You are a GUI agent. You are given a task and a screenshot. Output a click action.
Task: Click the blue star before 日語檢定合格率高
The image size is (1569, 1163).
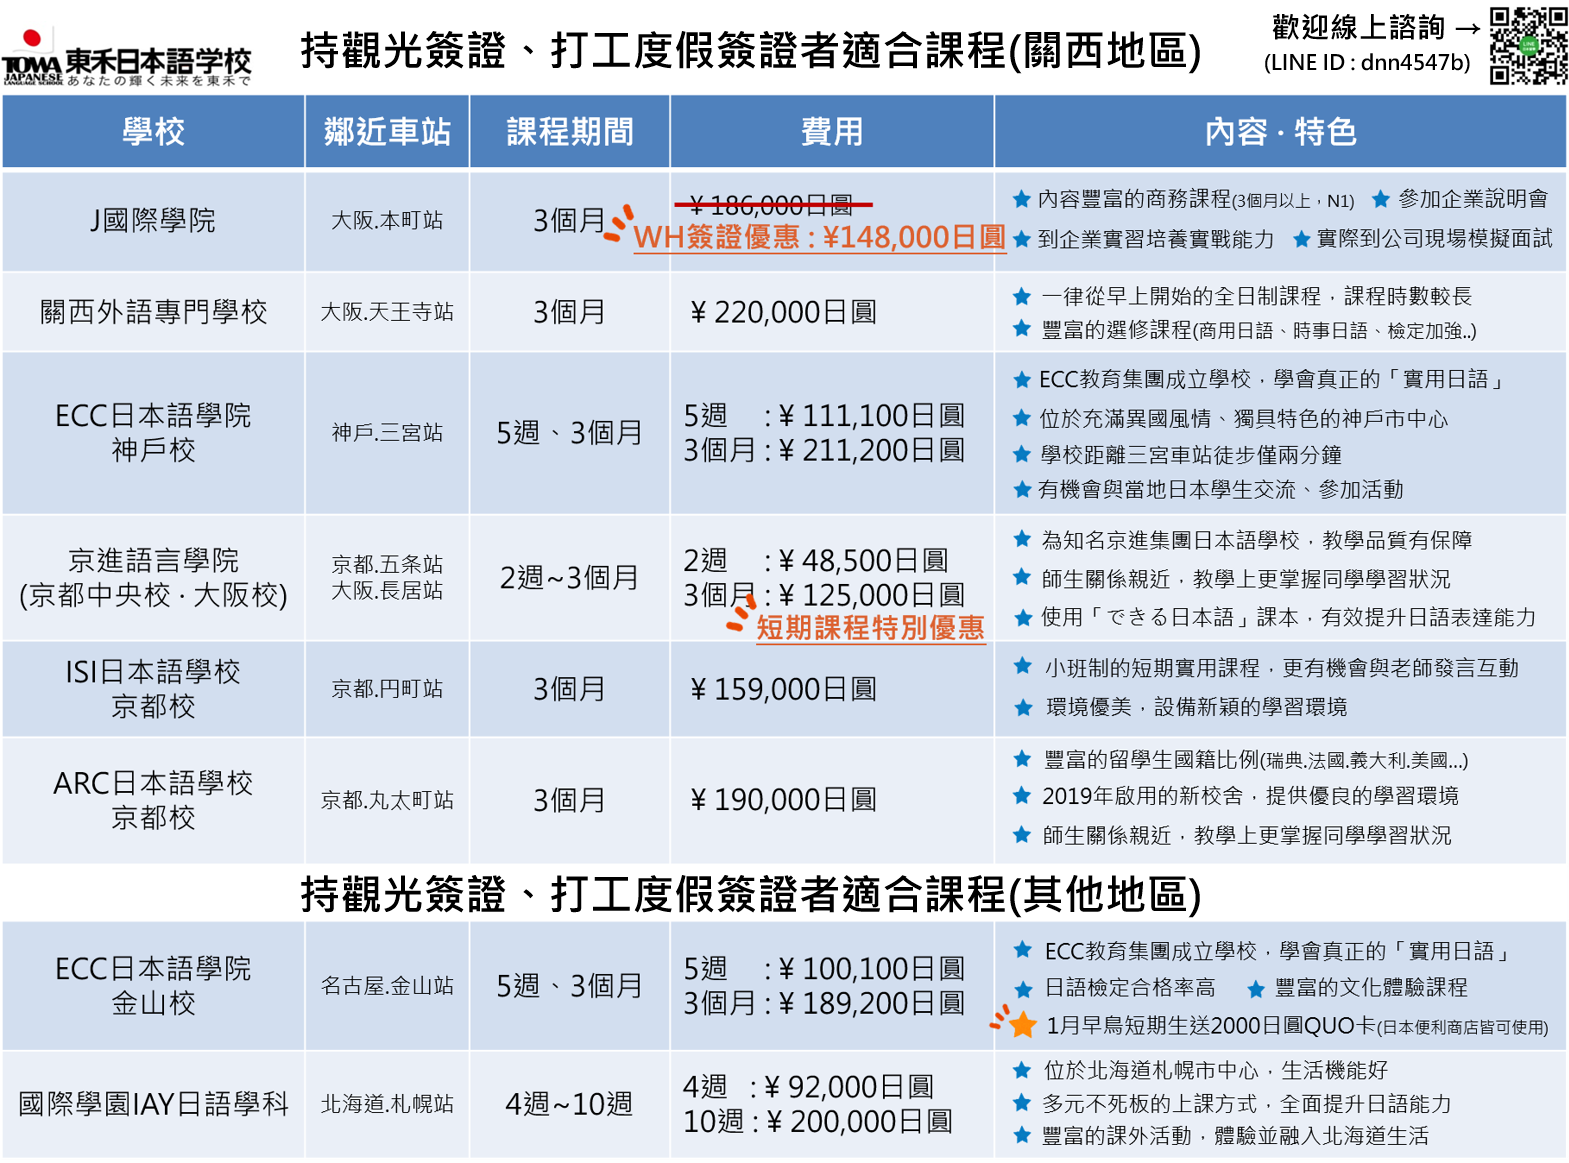click(x=1023, y=989)
